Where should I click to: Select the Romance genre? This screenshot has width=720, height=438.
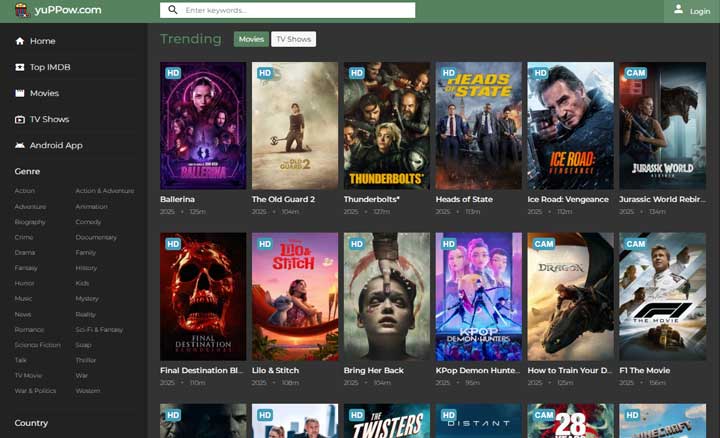[x=29, y=330]
